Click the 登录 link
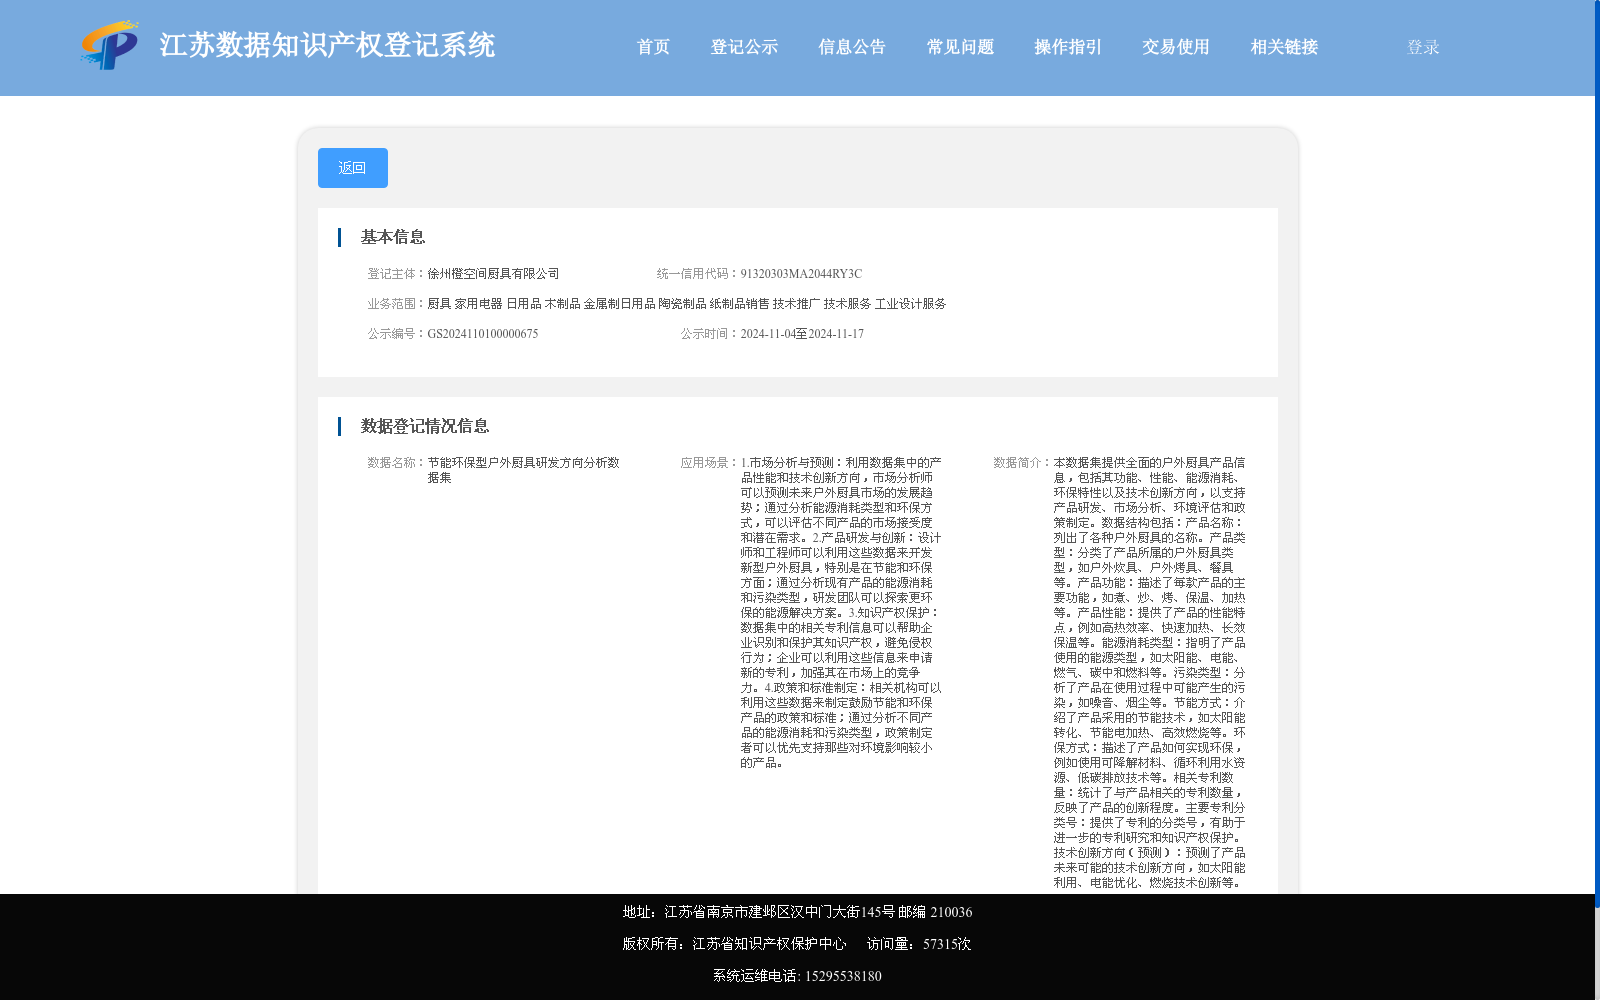Image resolution: width=1600 pixels, height=1000 pixels. [1423, 47]
